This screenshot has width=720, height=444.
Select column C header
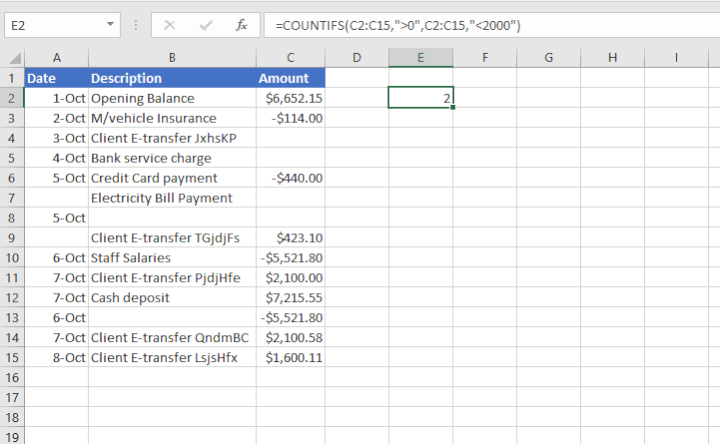[289, 58]
